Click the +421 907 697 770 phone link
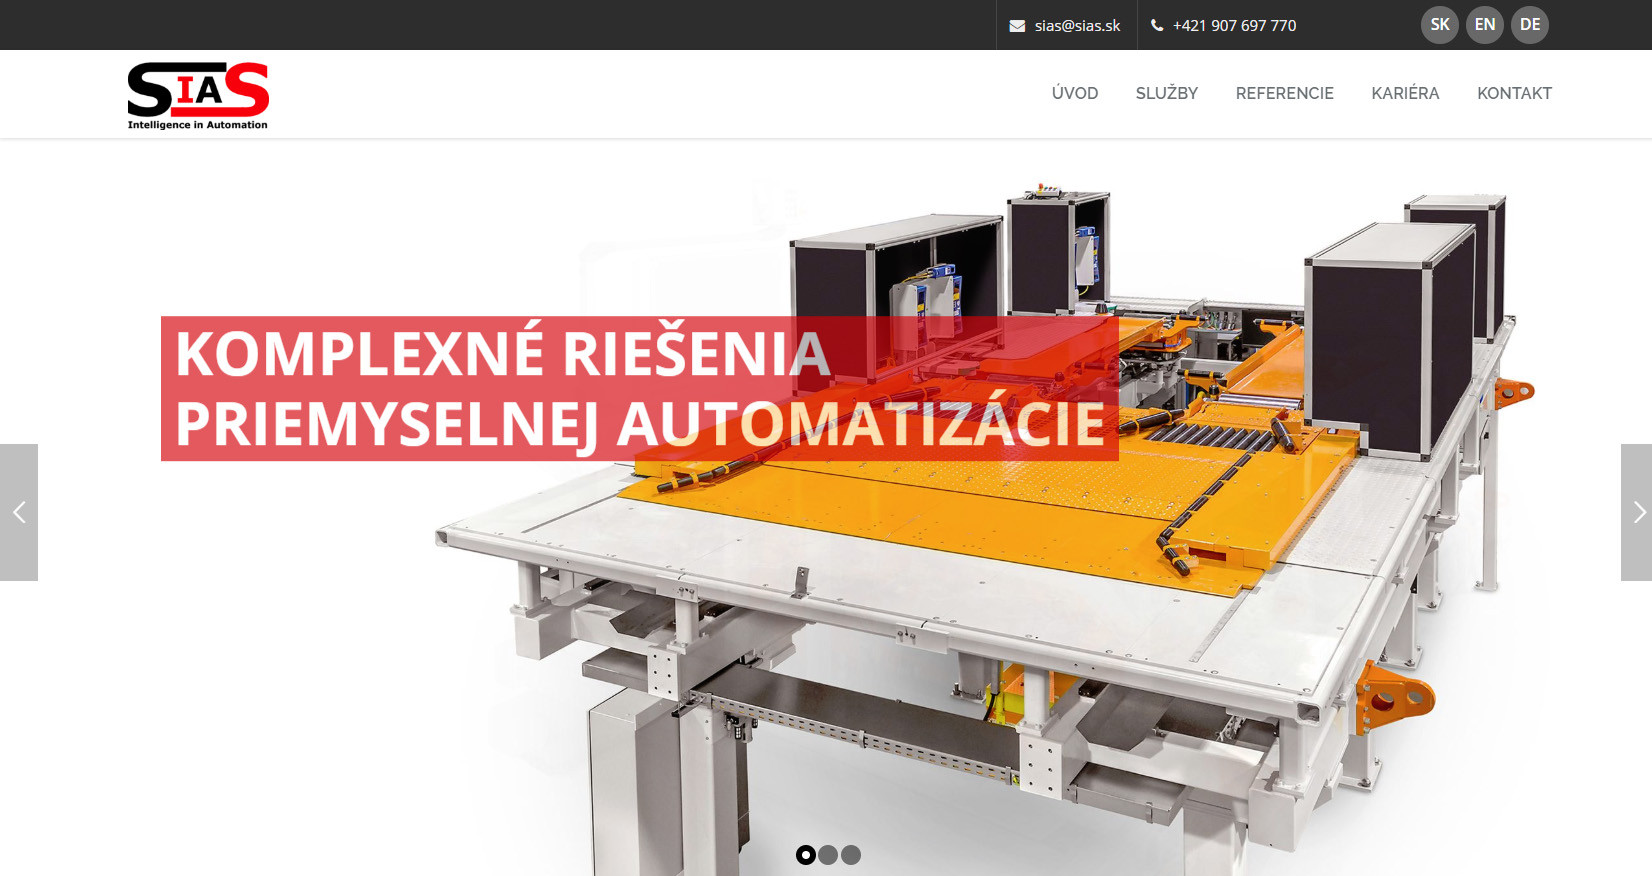This screenshot has height=876, width=1652. click(1234, 26)
